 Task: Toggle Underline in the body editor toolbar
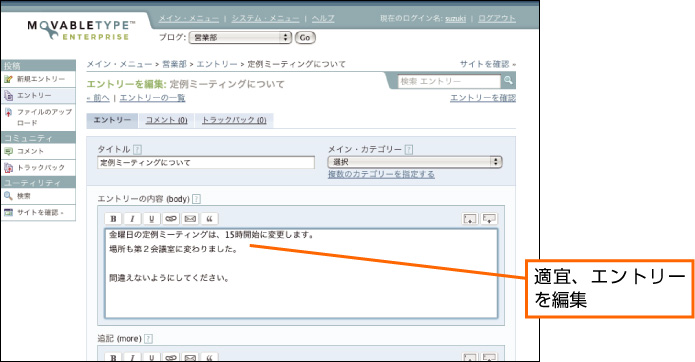point(152,218)
